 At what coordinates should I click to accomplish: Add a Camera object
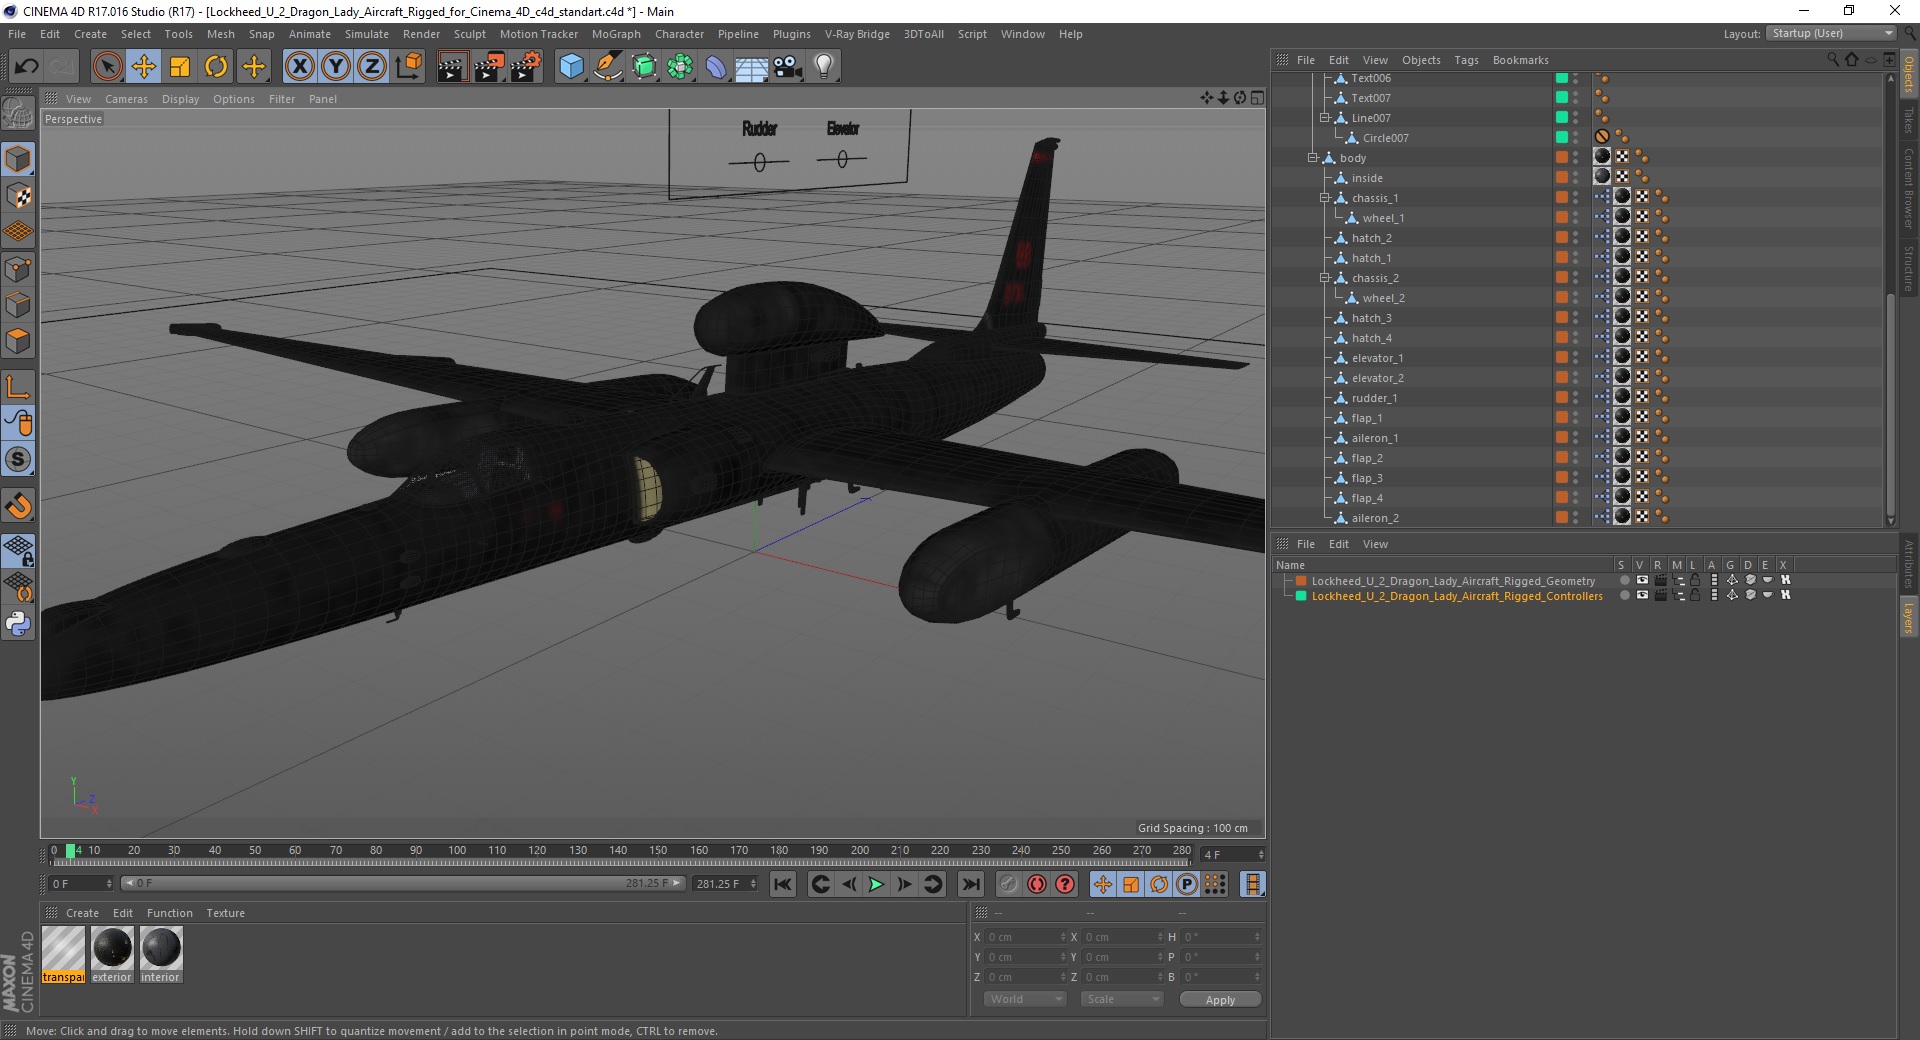click(788, 67)
